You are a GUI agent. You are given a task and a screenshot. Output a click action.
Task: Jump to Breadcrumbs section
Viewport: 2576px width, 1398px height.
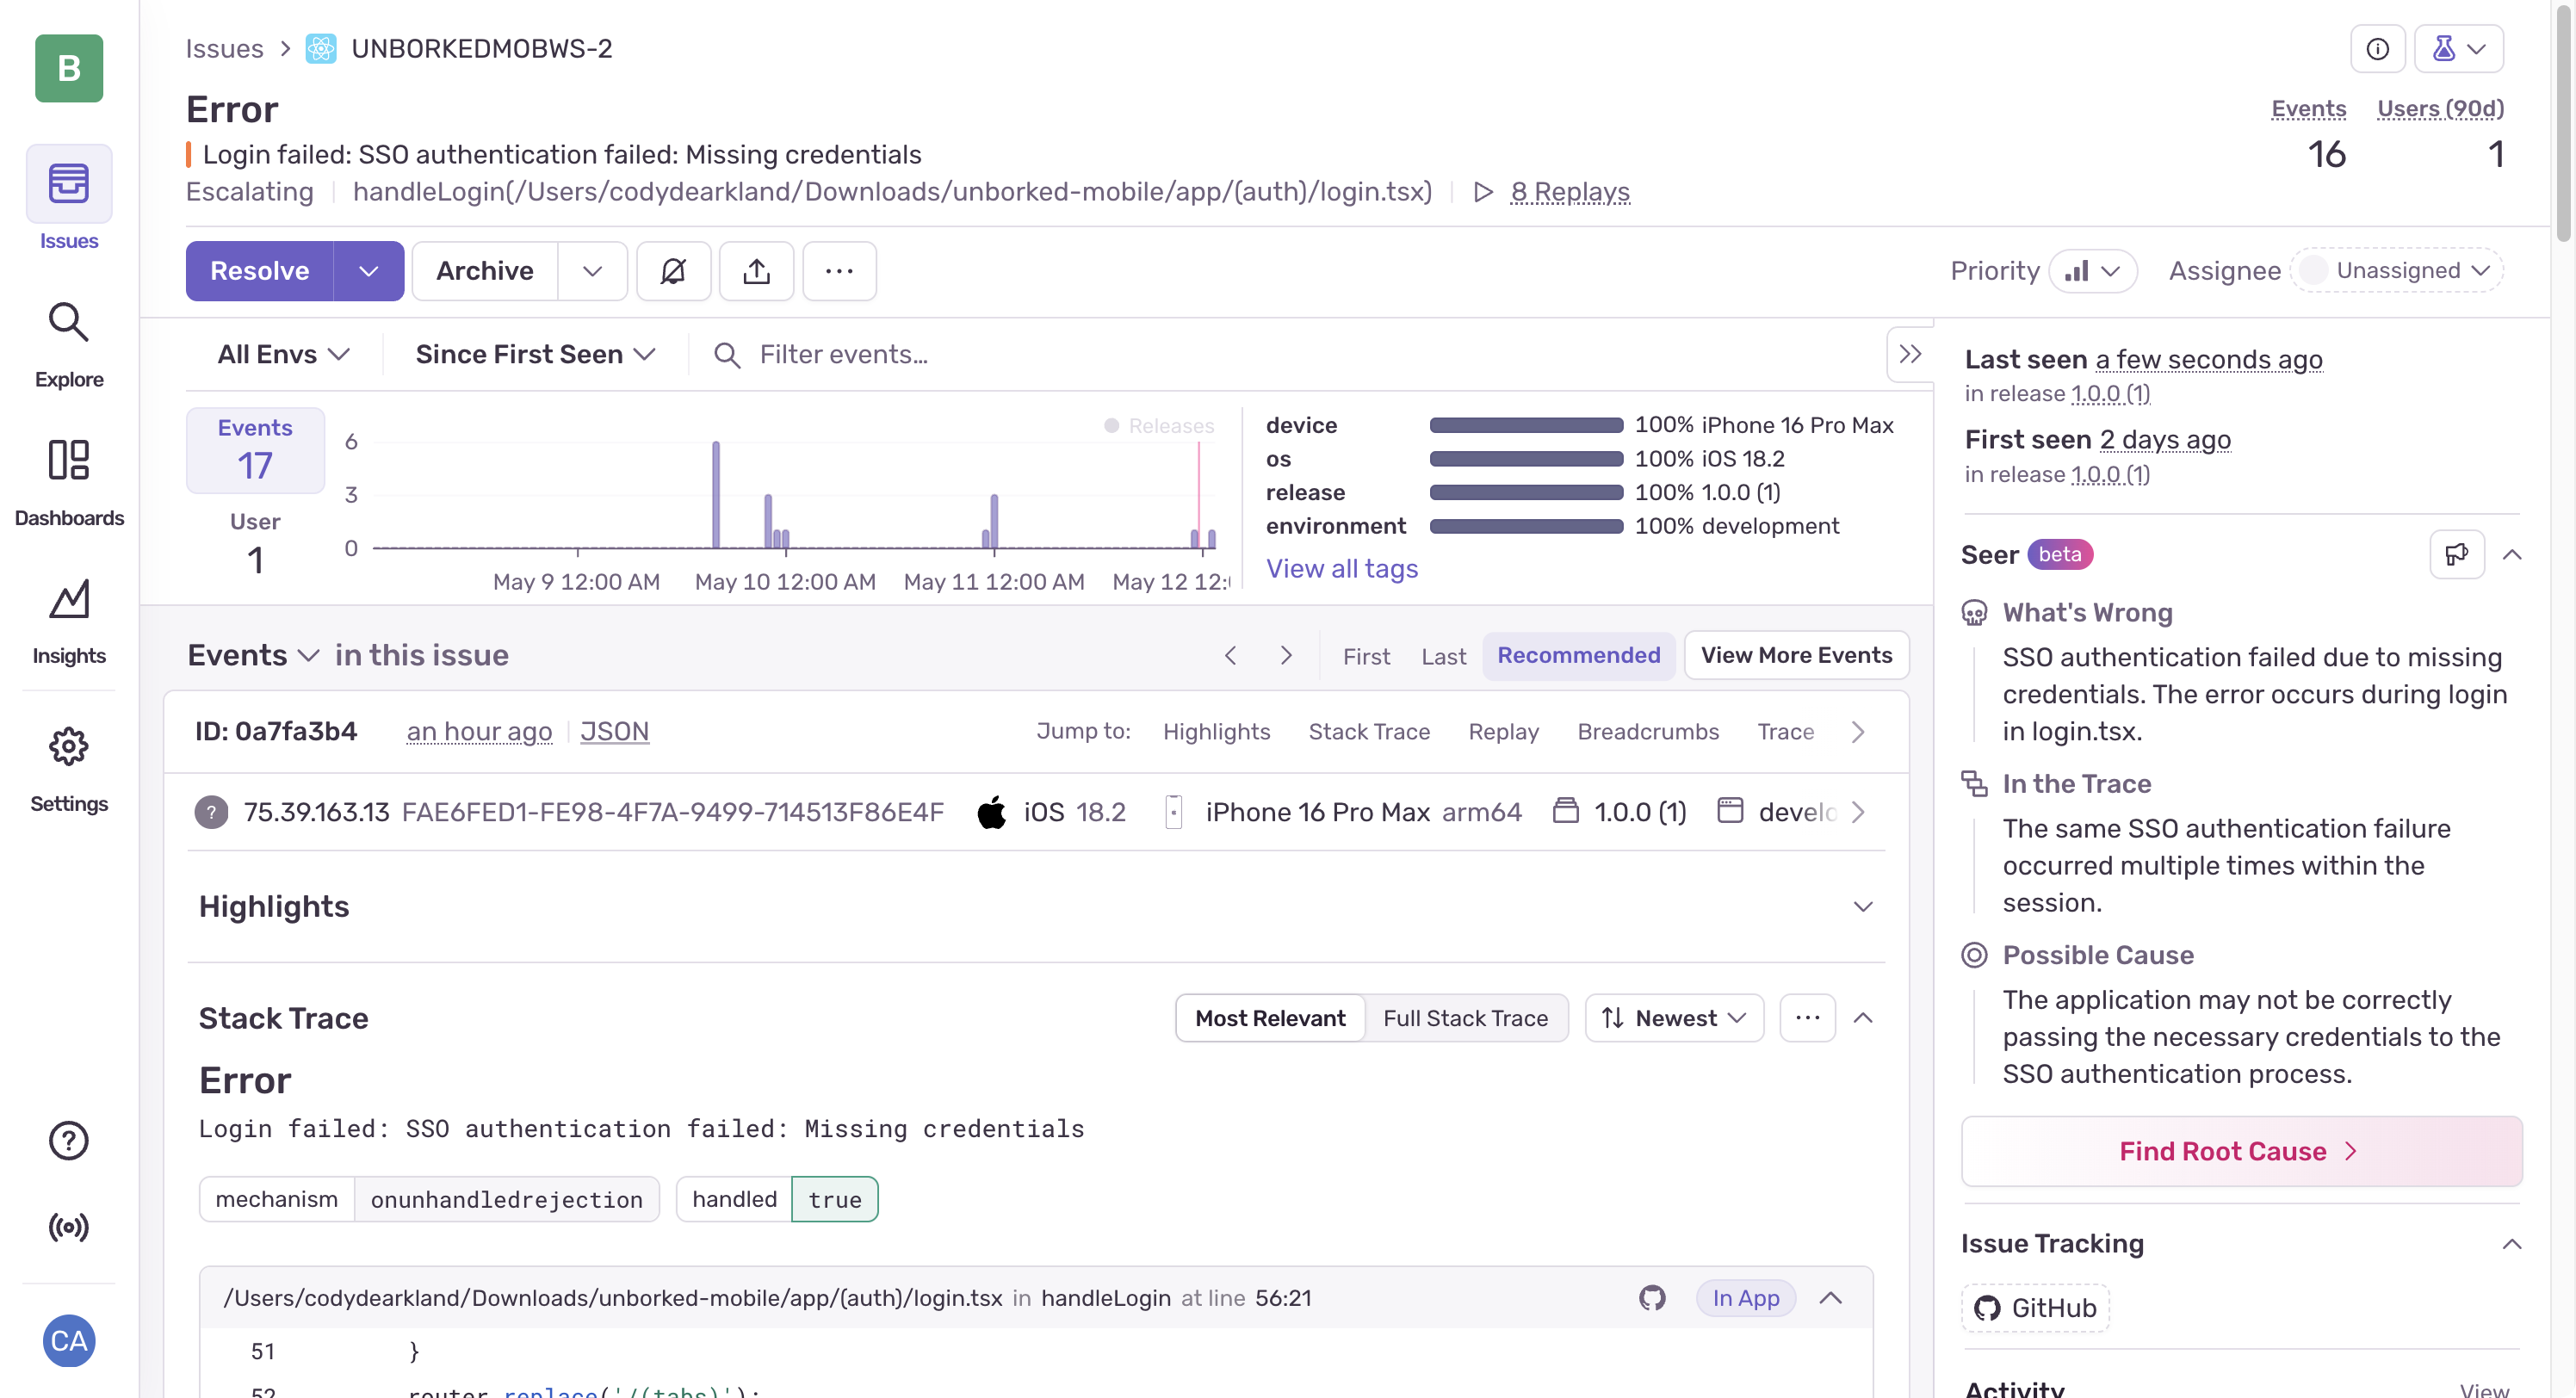pyautogui.click(x=1647, y=731)
